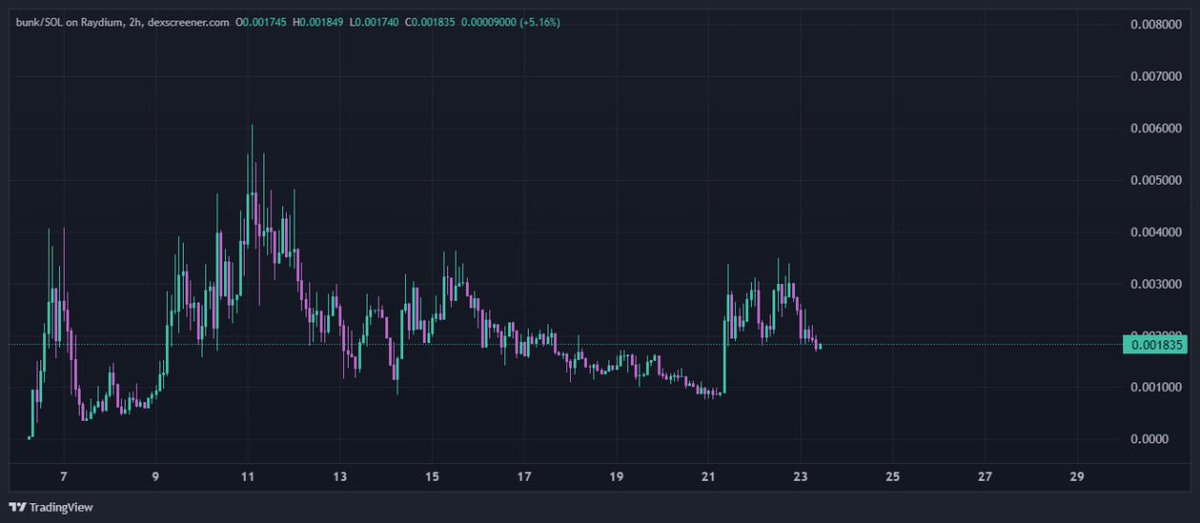The width and height of the screenshot is (1200, 523).
Task: Click the 0.007000 price axis label
Action: click(1156, 76)
